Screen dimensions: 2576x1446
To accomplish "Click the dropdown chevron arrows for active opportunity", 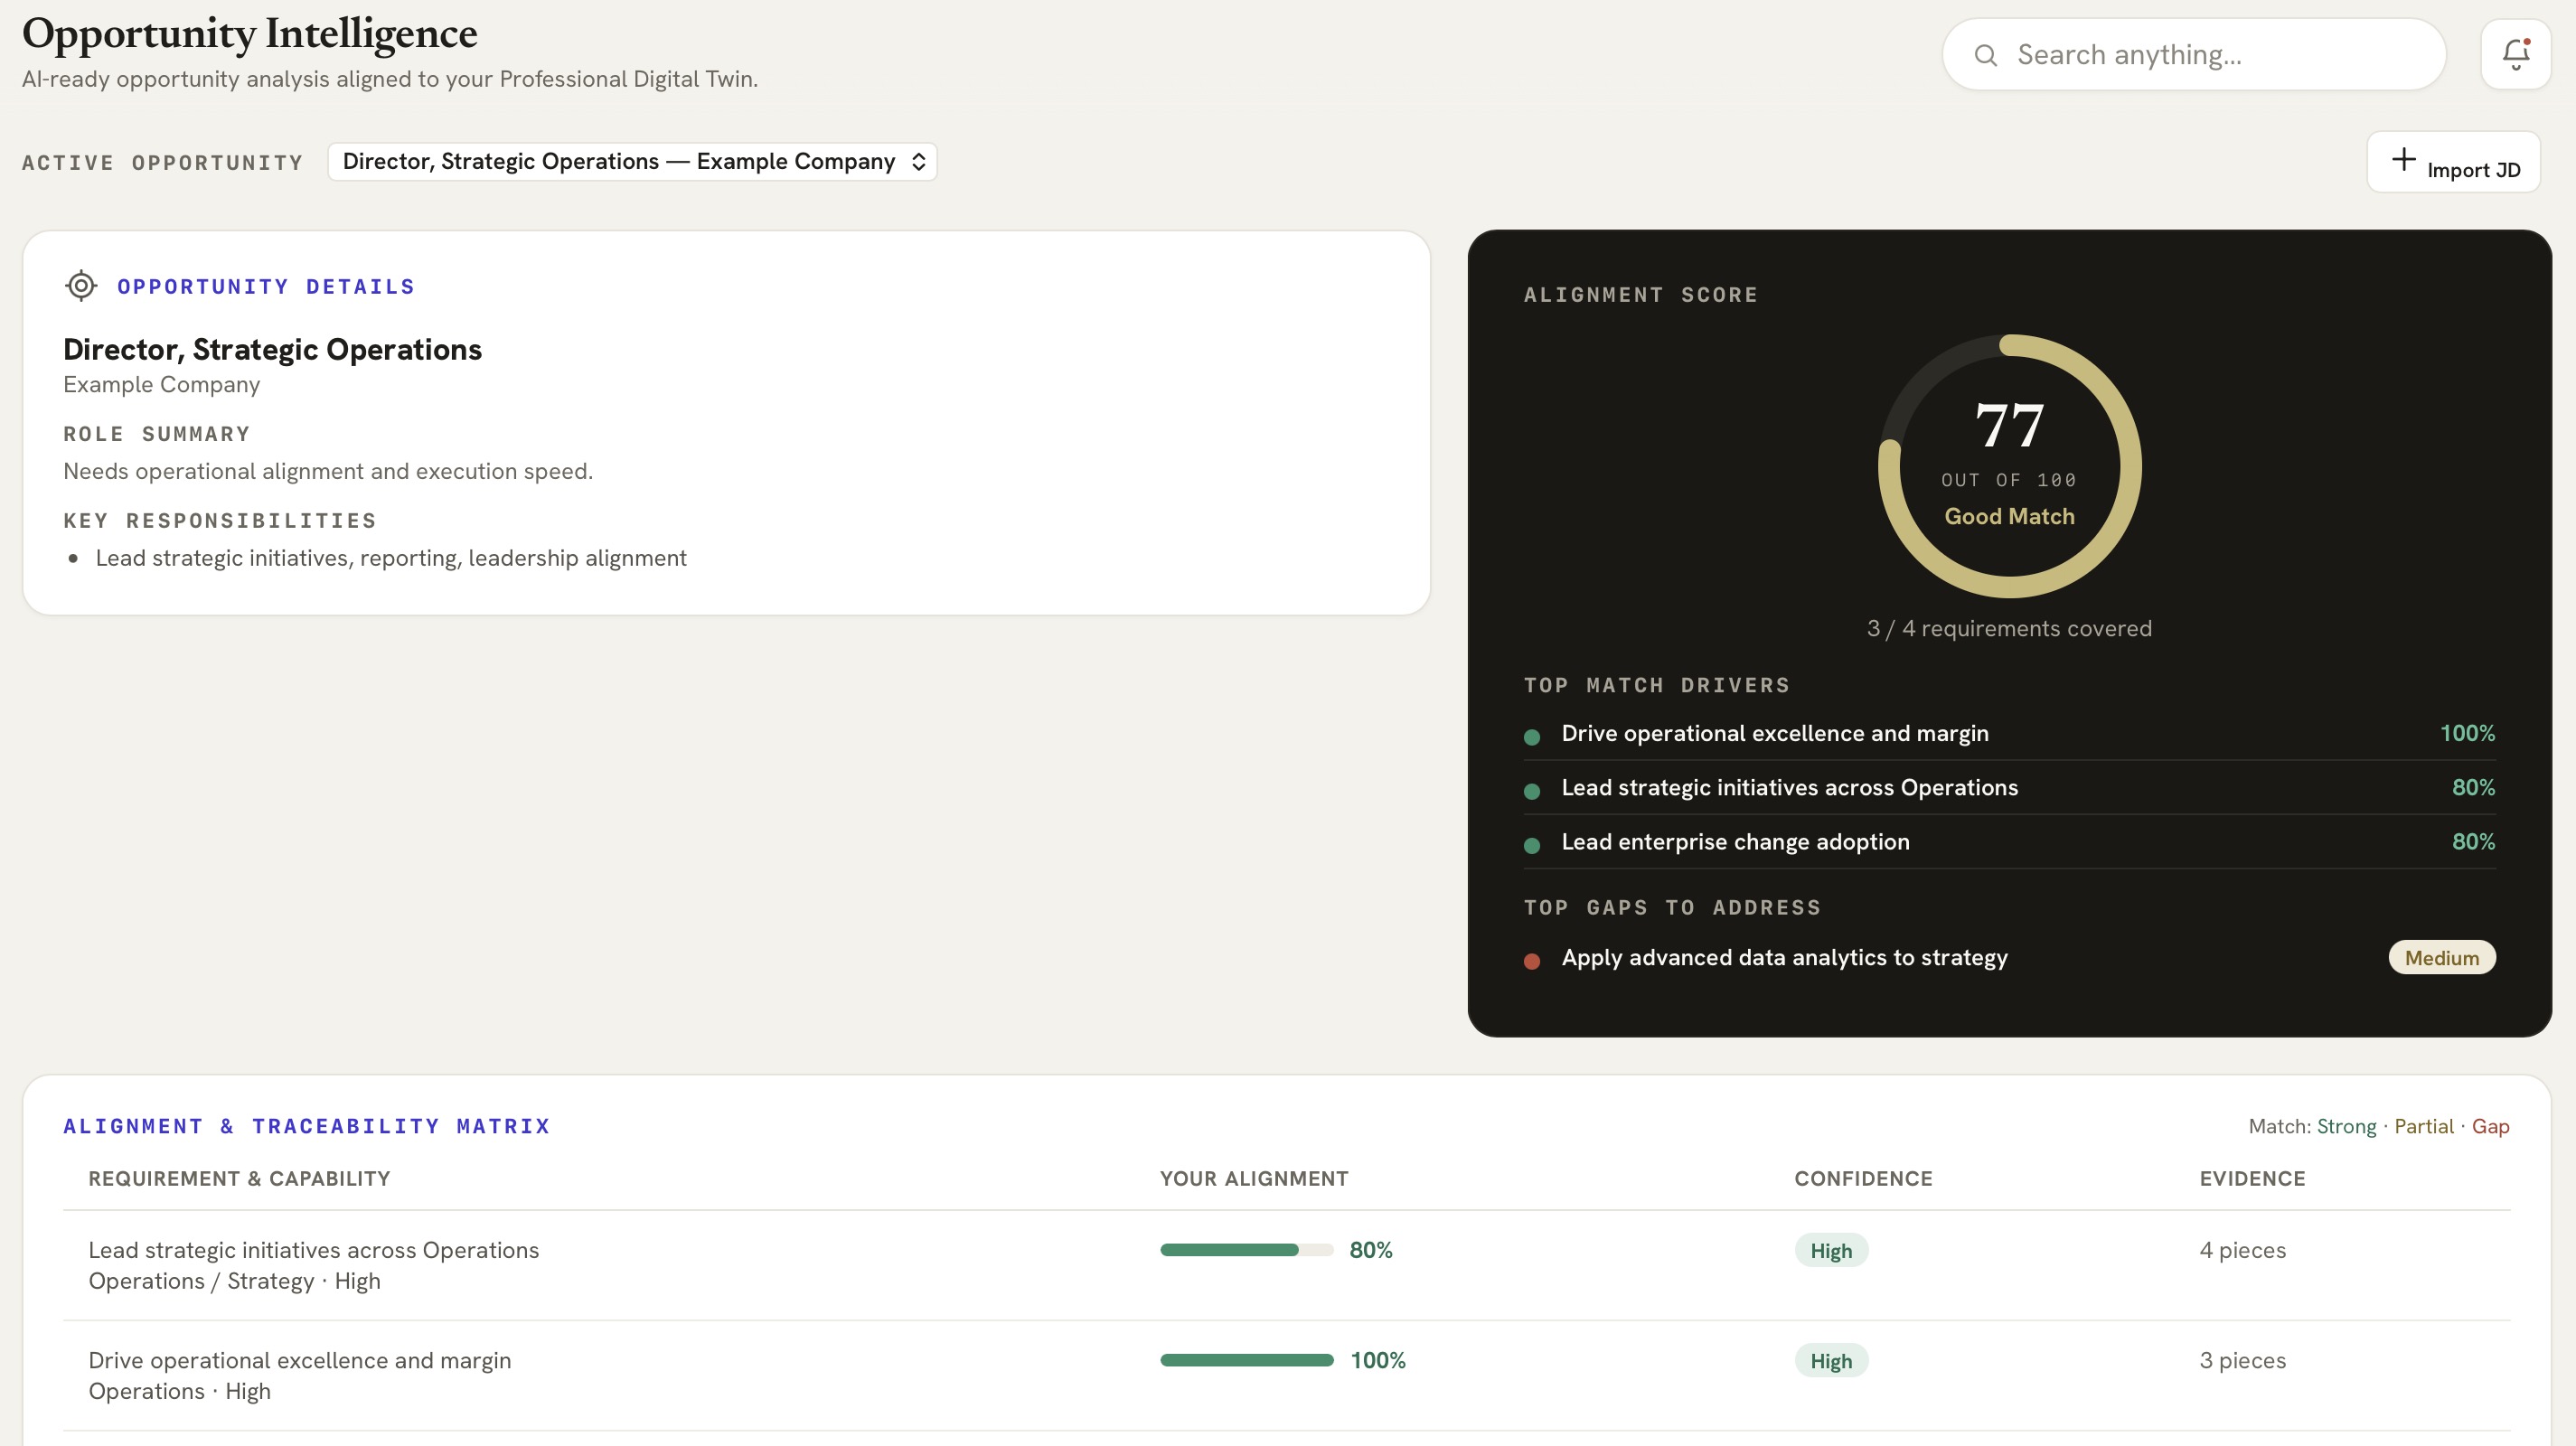I will (x=918, y=162).
